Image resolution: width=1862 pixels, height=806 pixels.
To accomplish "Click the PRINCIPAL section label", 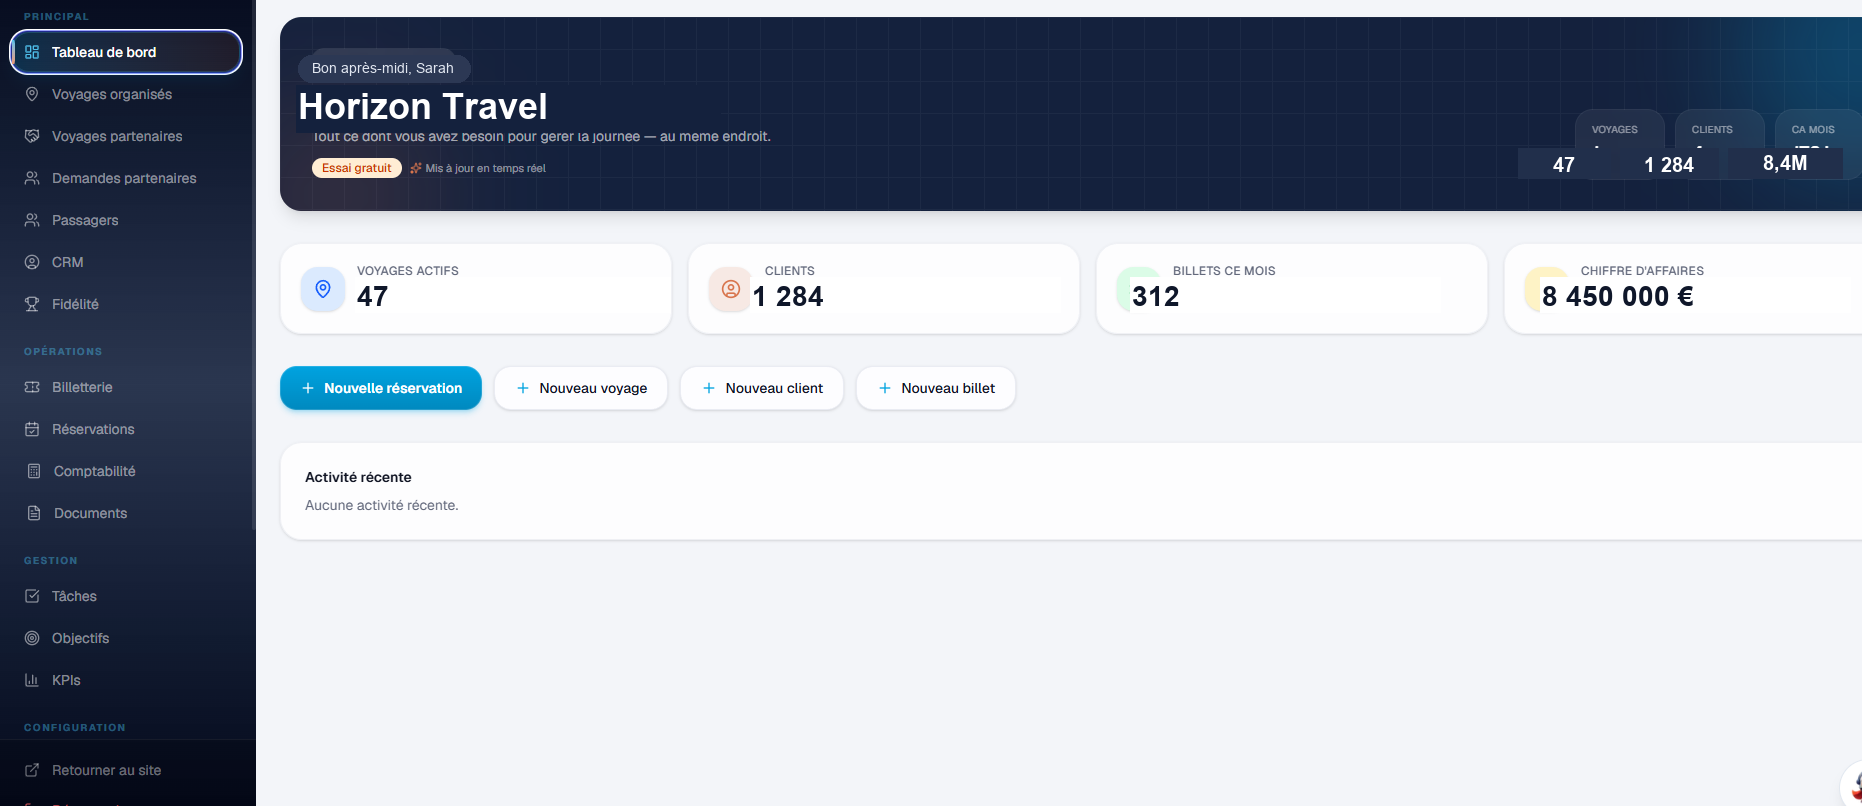I will pyautogui.click(x=56, y=17).
